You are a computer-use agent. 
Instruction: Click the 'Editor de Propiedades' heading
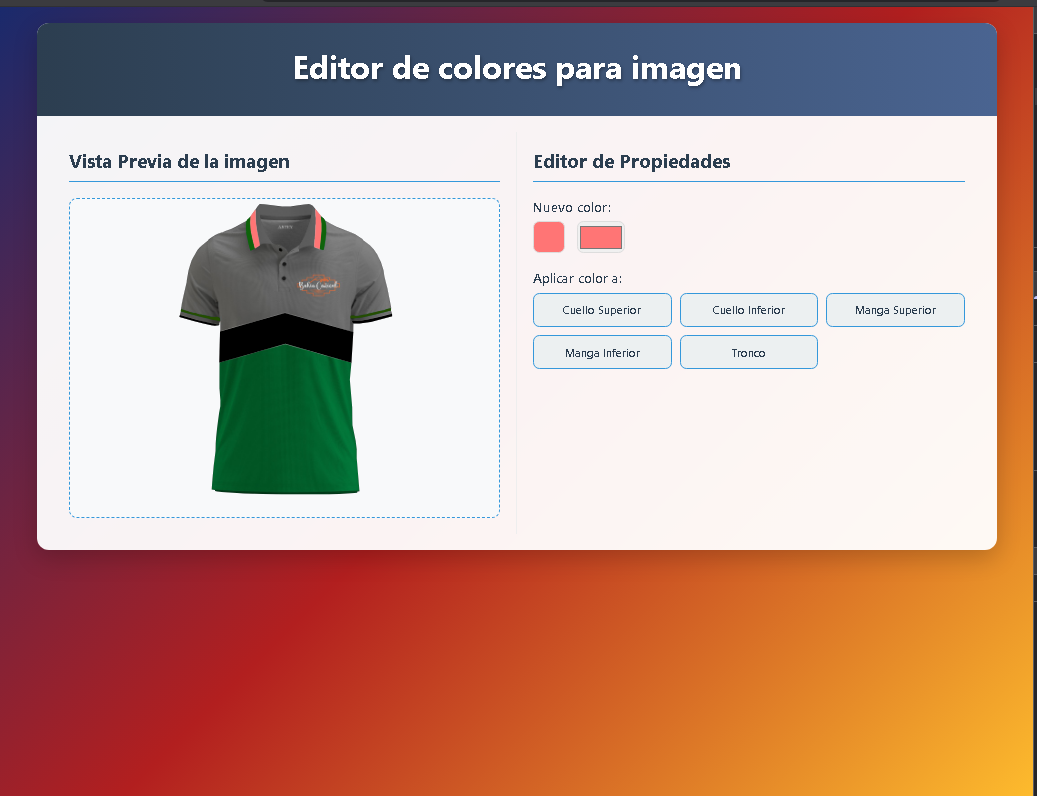632,161
